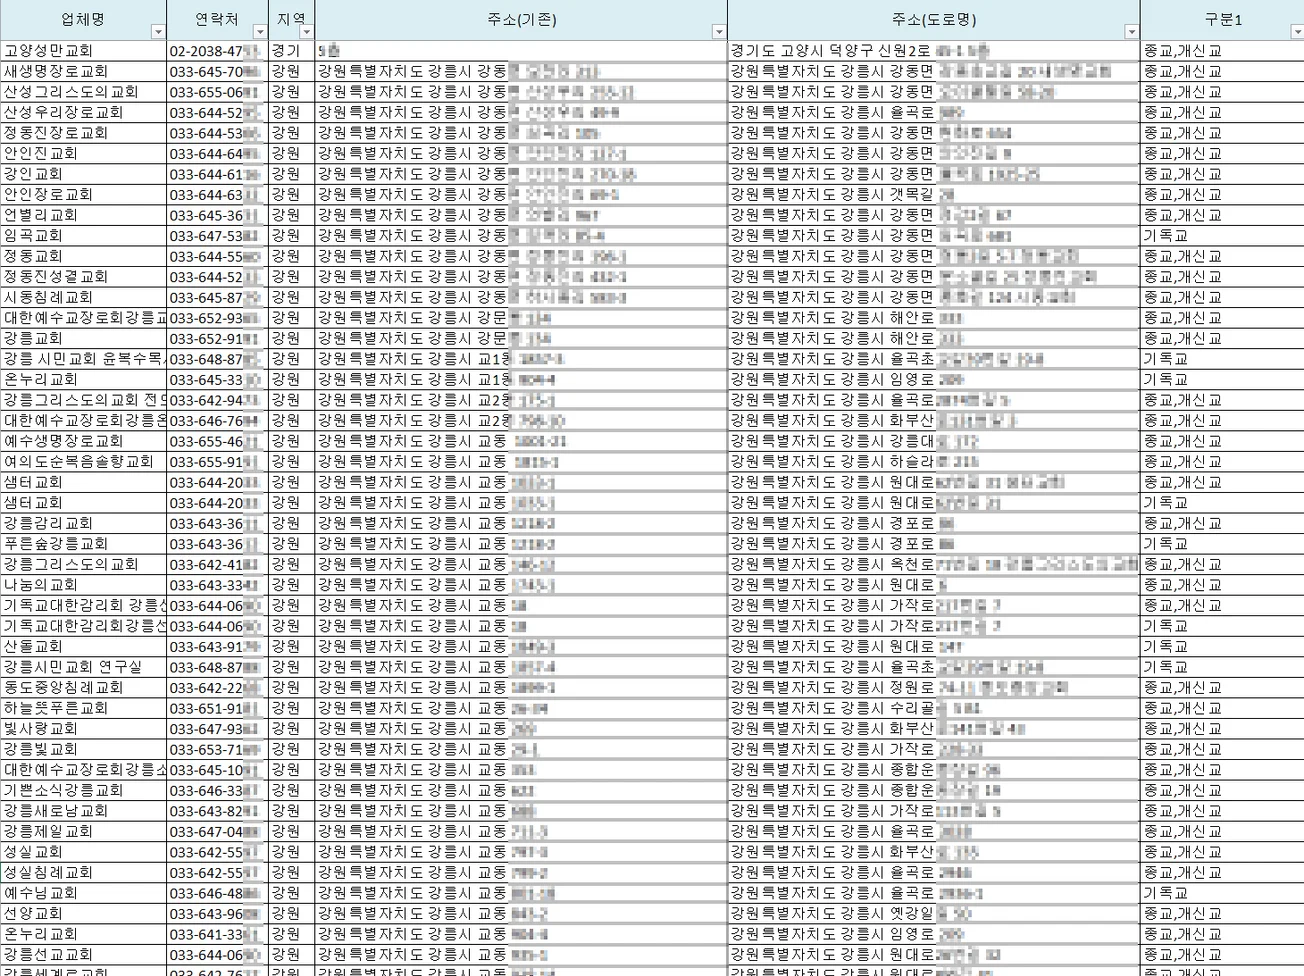The image size is (1304, 976).
Task: Click the 주소(도로명) header label
Action: point(934,19)
